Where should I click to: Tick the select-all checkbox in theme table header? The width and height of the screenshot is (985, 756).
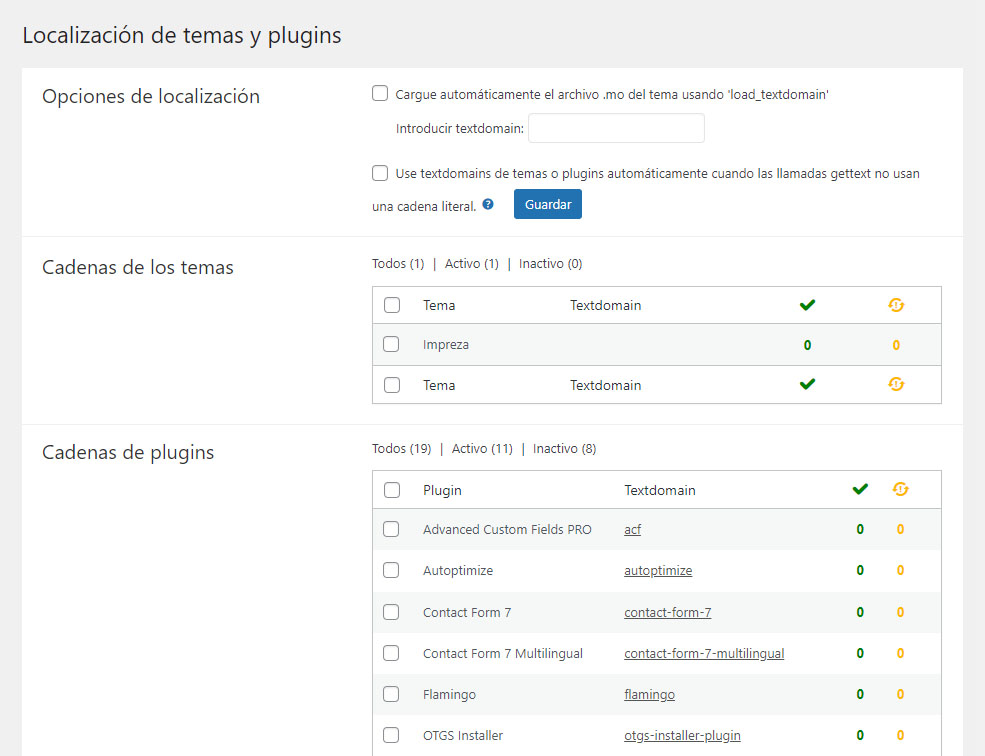pyautogui.click(x=392, y=305)
